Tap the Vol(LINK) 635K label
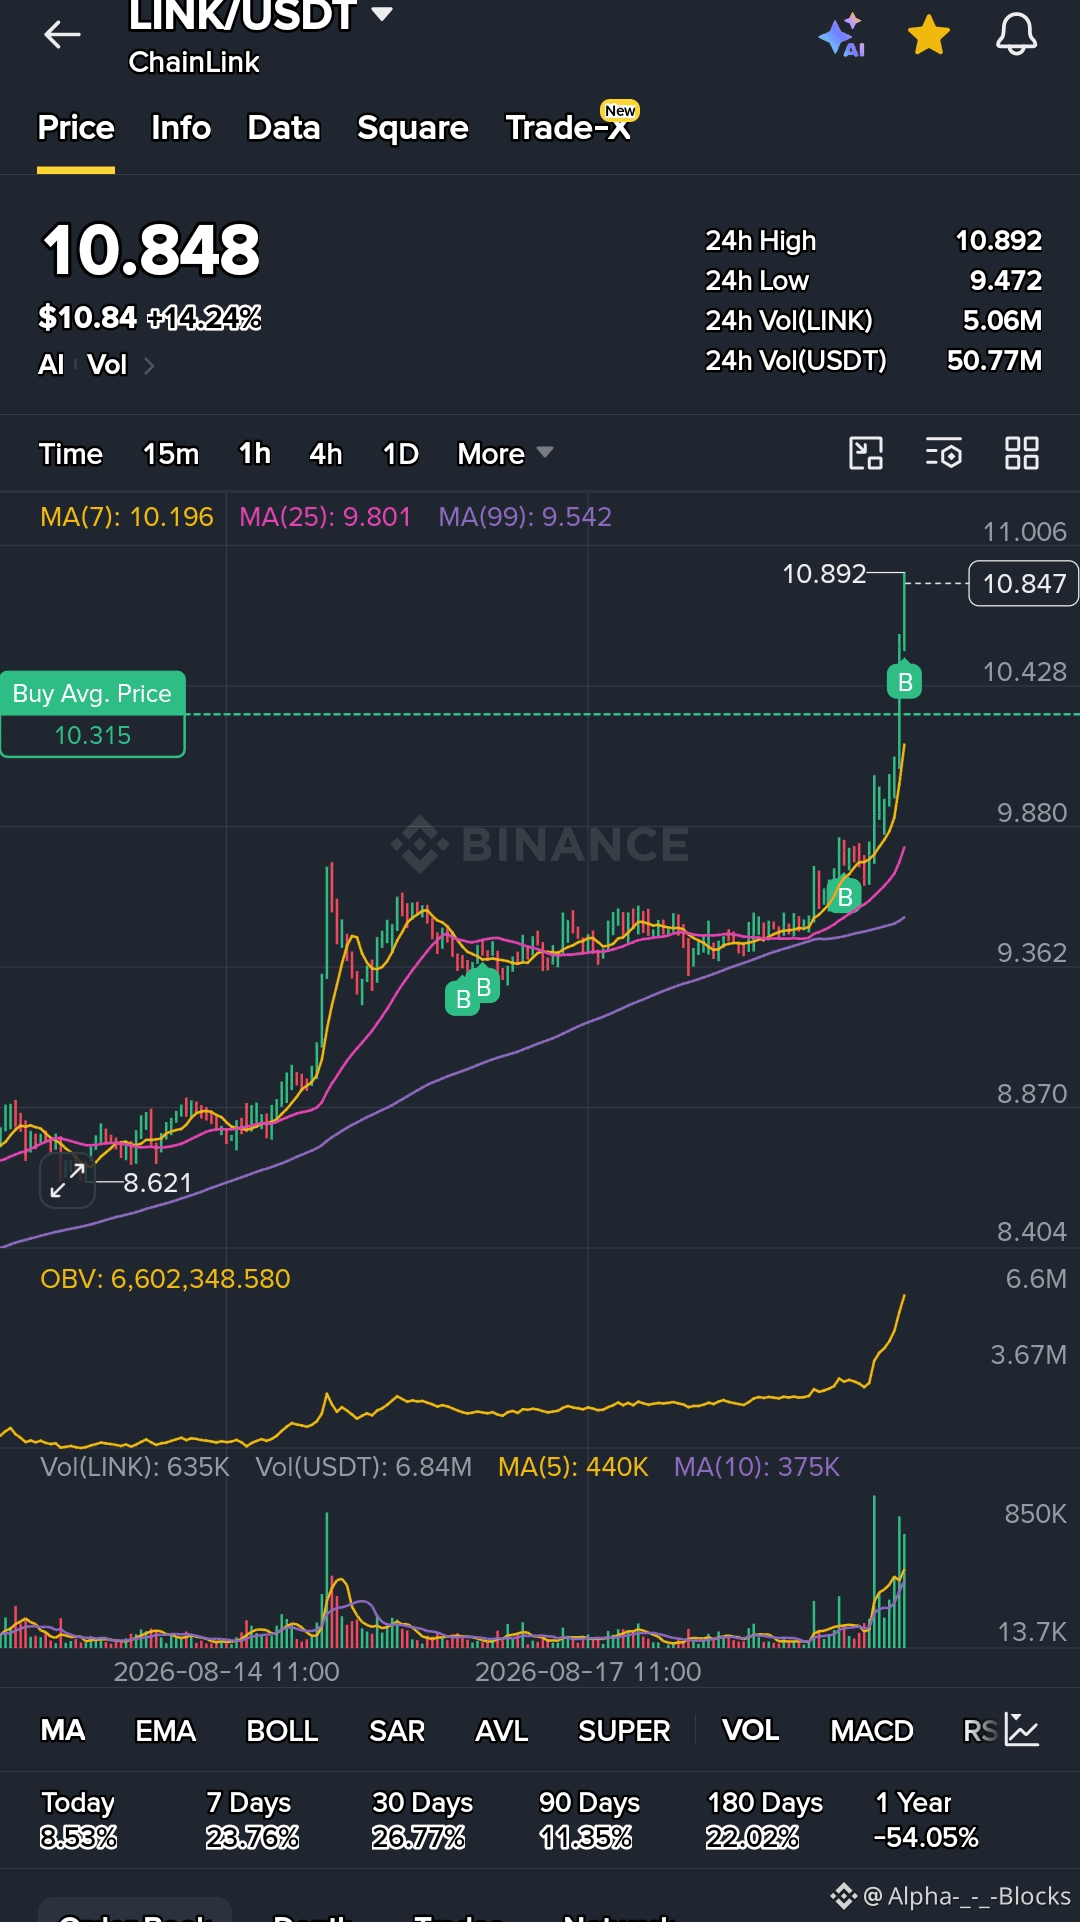1080x1922 pixels. (x=135, y=1467)
